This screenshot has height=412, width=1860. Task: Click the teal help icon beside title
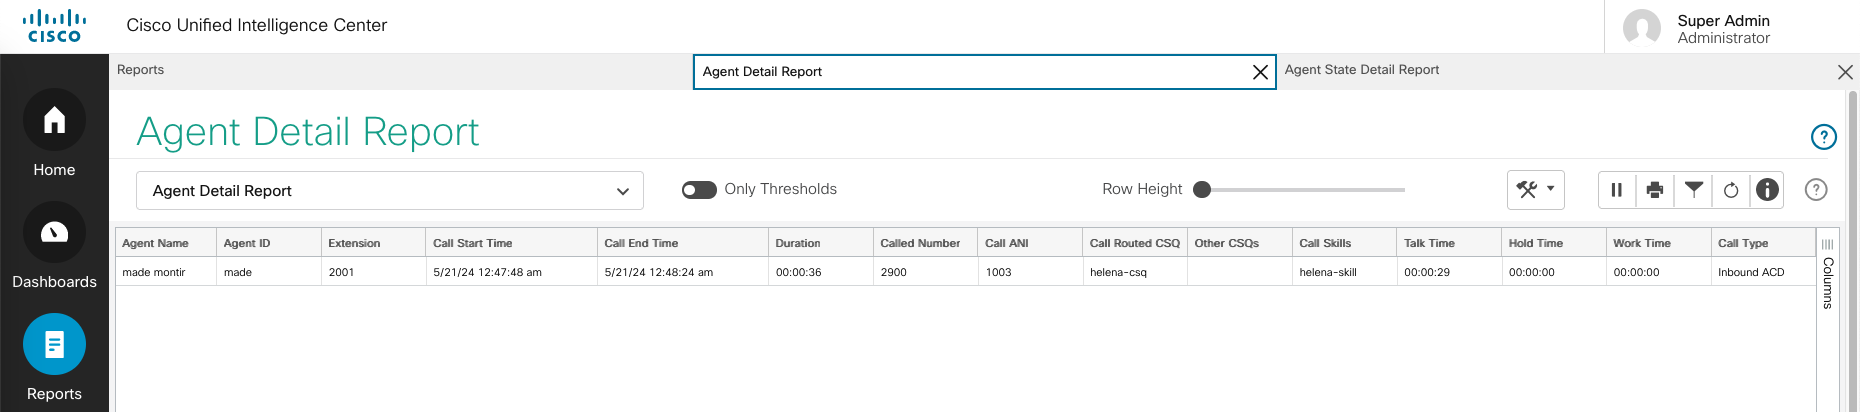(1823, 137)
